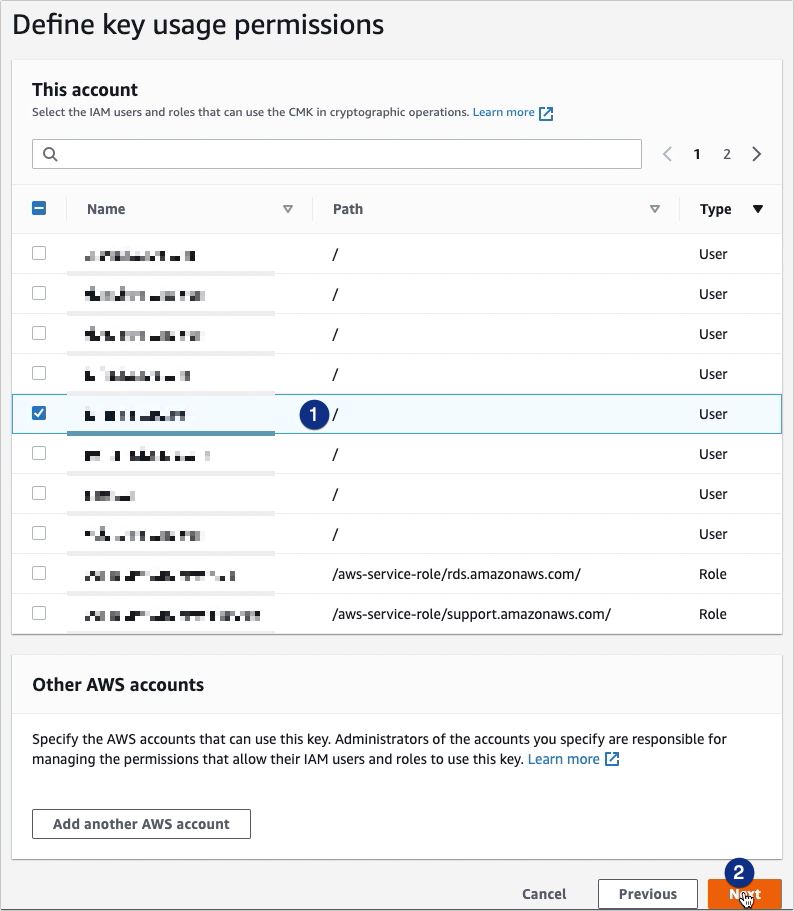
Task: Click the Add another AWS account button
Action: pyautogui.click(x=141, y=823)
